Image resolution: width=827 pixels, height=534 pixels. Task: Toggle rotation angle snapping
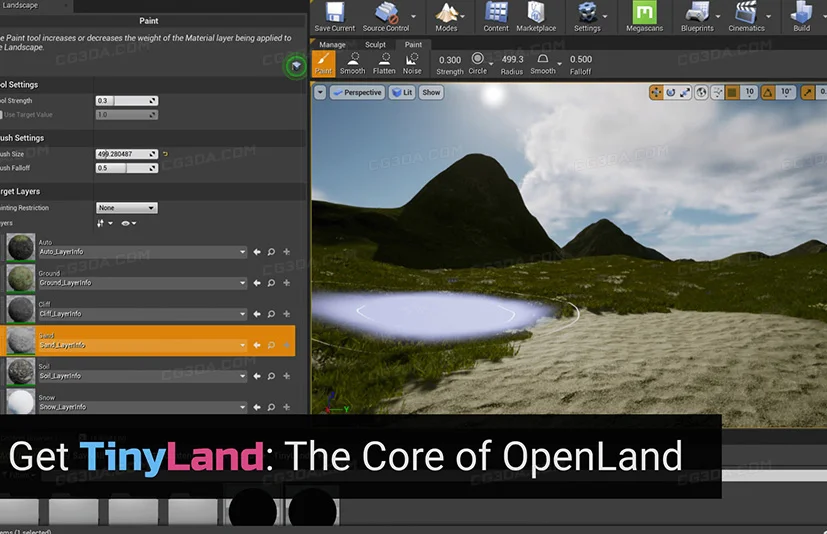pos(768,92)
